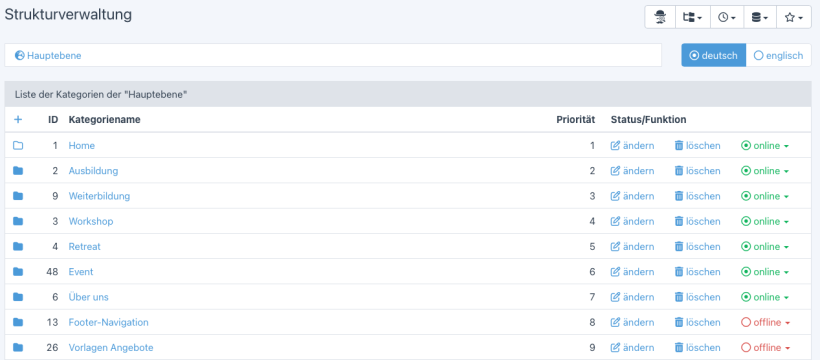
Task: Click the ändern pencil for Ausbildung
Action: click(632, 171)
